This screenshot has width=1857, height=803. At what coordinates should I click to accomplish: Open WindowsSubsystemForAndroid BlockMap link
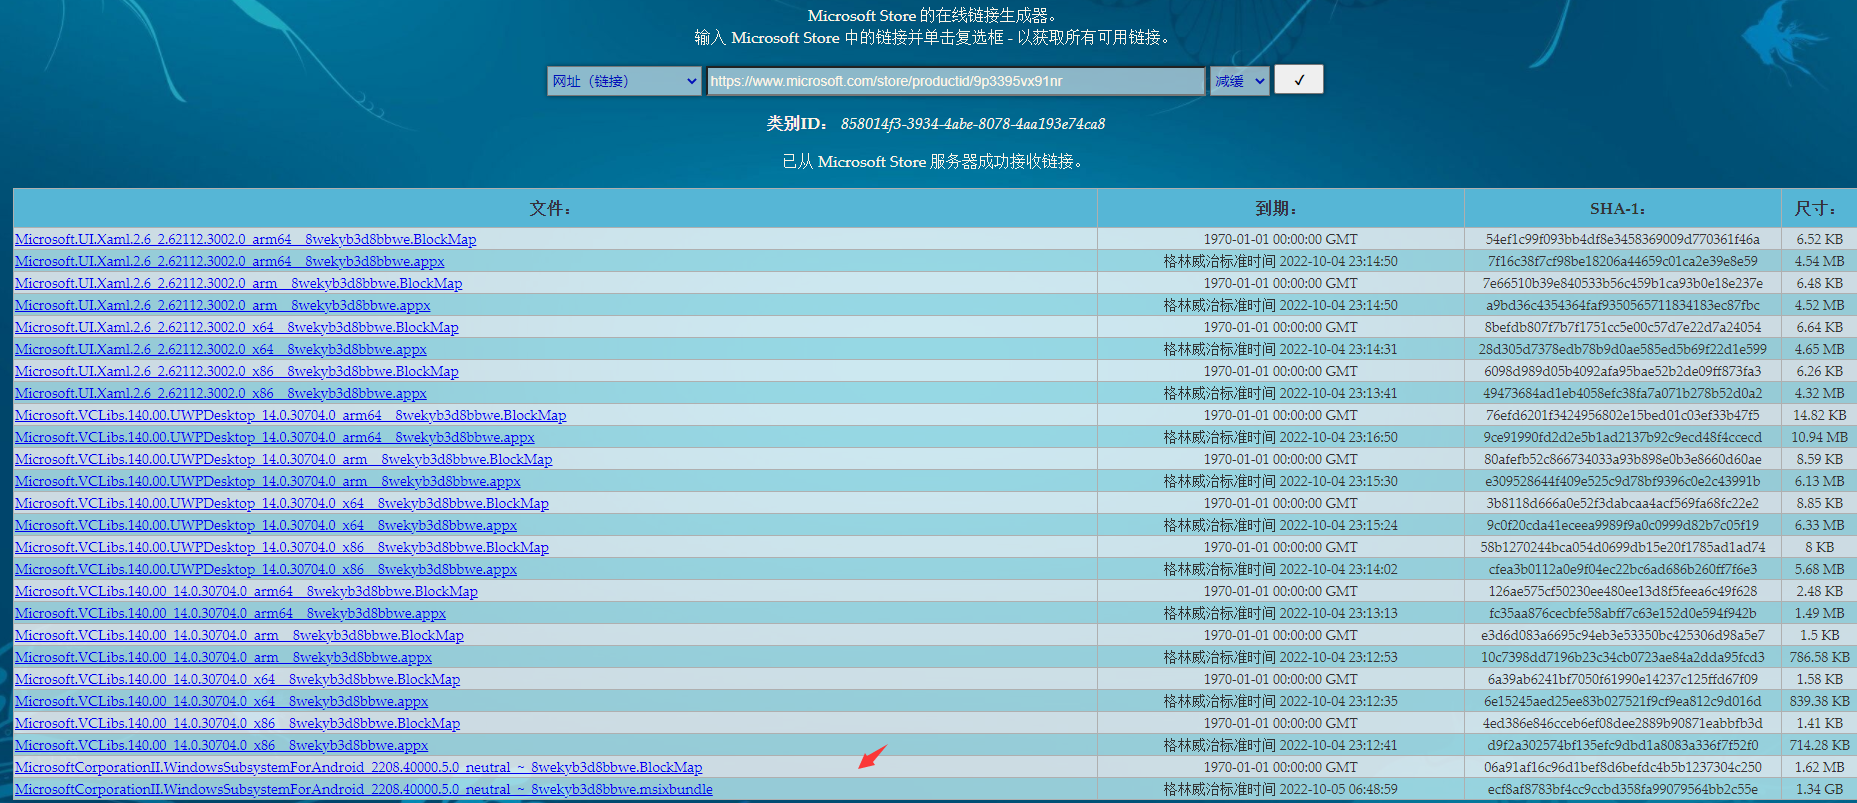pyautogui.click(x=358, y=767)
